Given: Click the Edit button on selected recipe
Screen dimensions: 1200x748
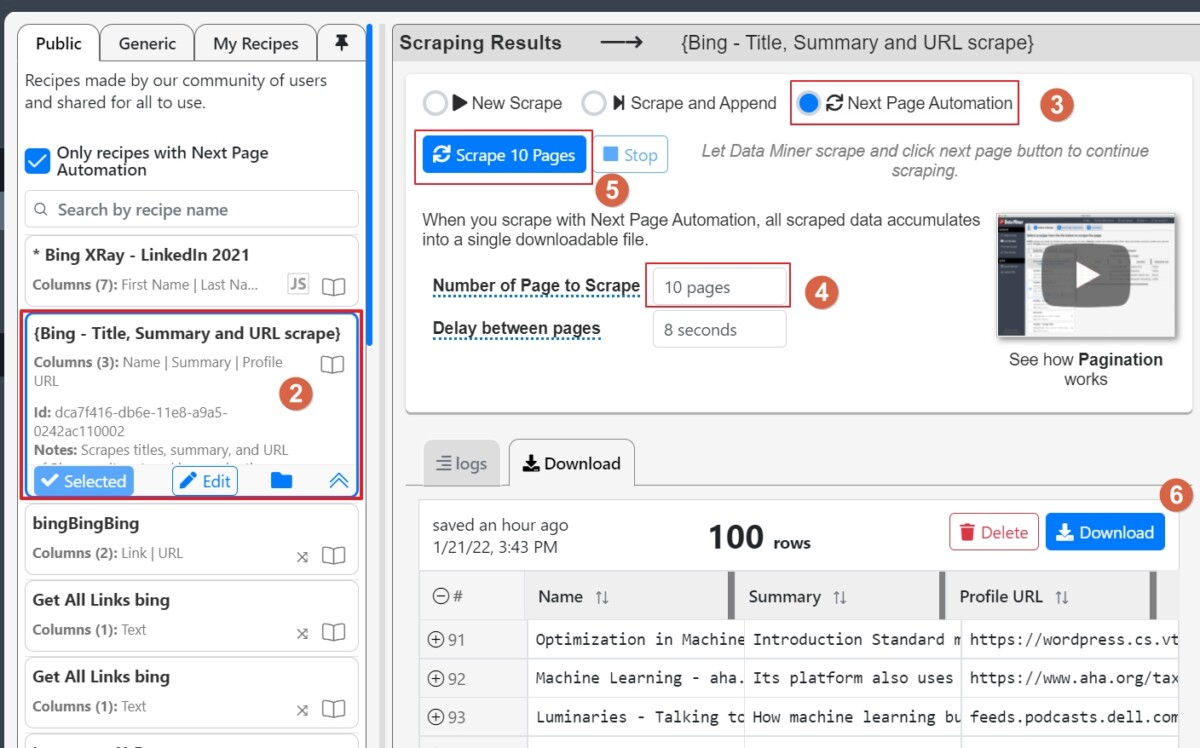Looking at the screenshot, I should pyautogui.click(x=205, y=481).
